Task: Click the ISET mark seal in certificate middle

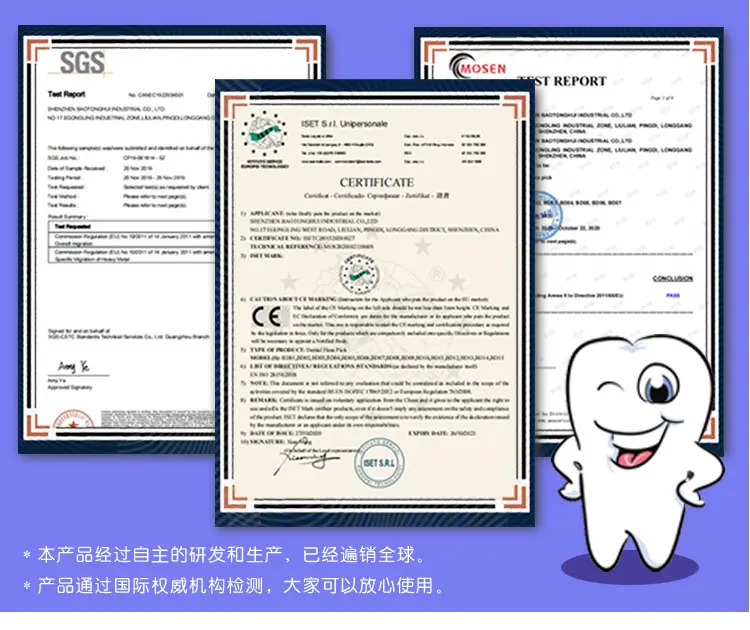Action: [x=359, y=274]
